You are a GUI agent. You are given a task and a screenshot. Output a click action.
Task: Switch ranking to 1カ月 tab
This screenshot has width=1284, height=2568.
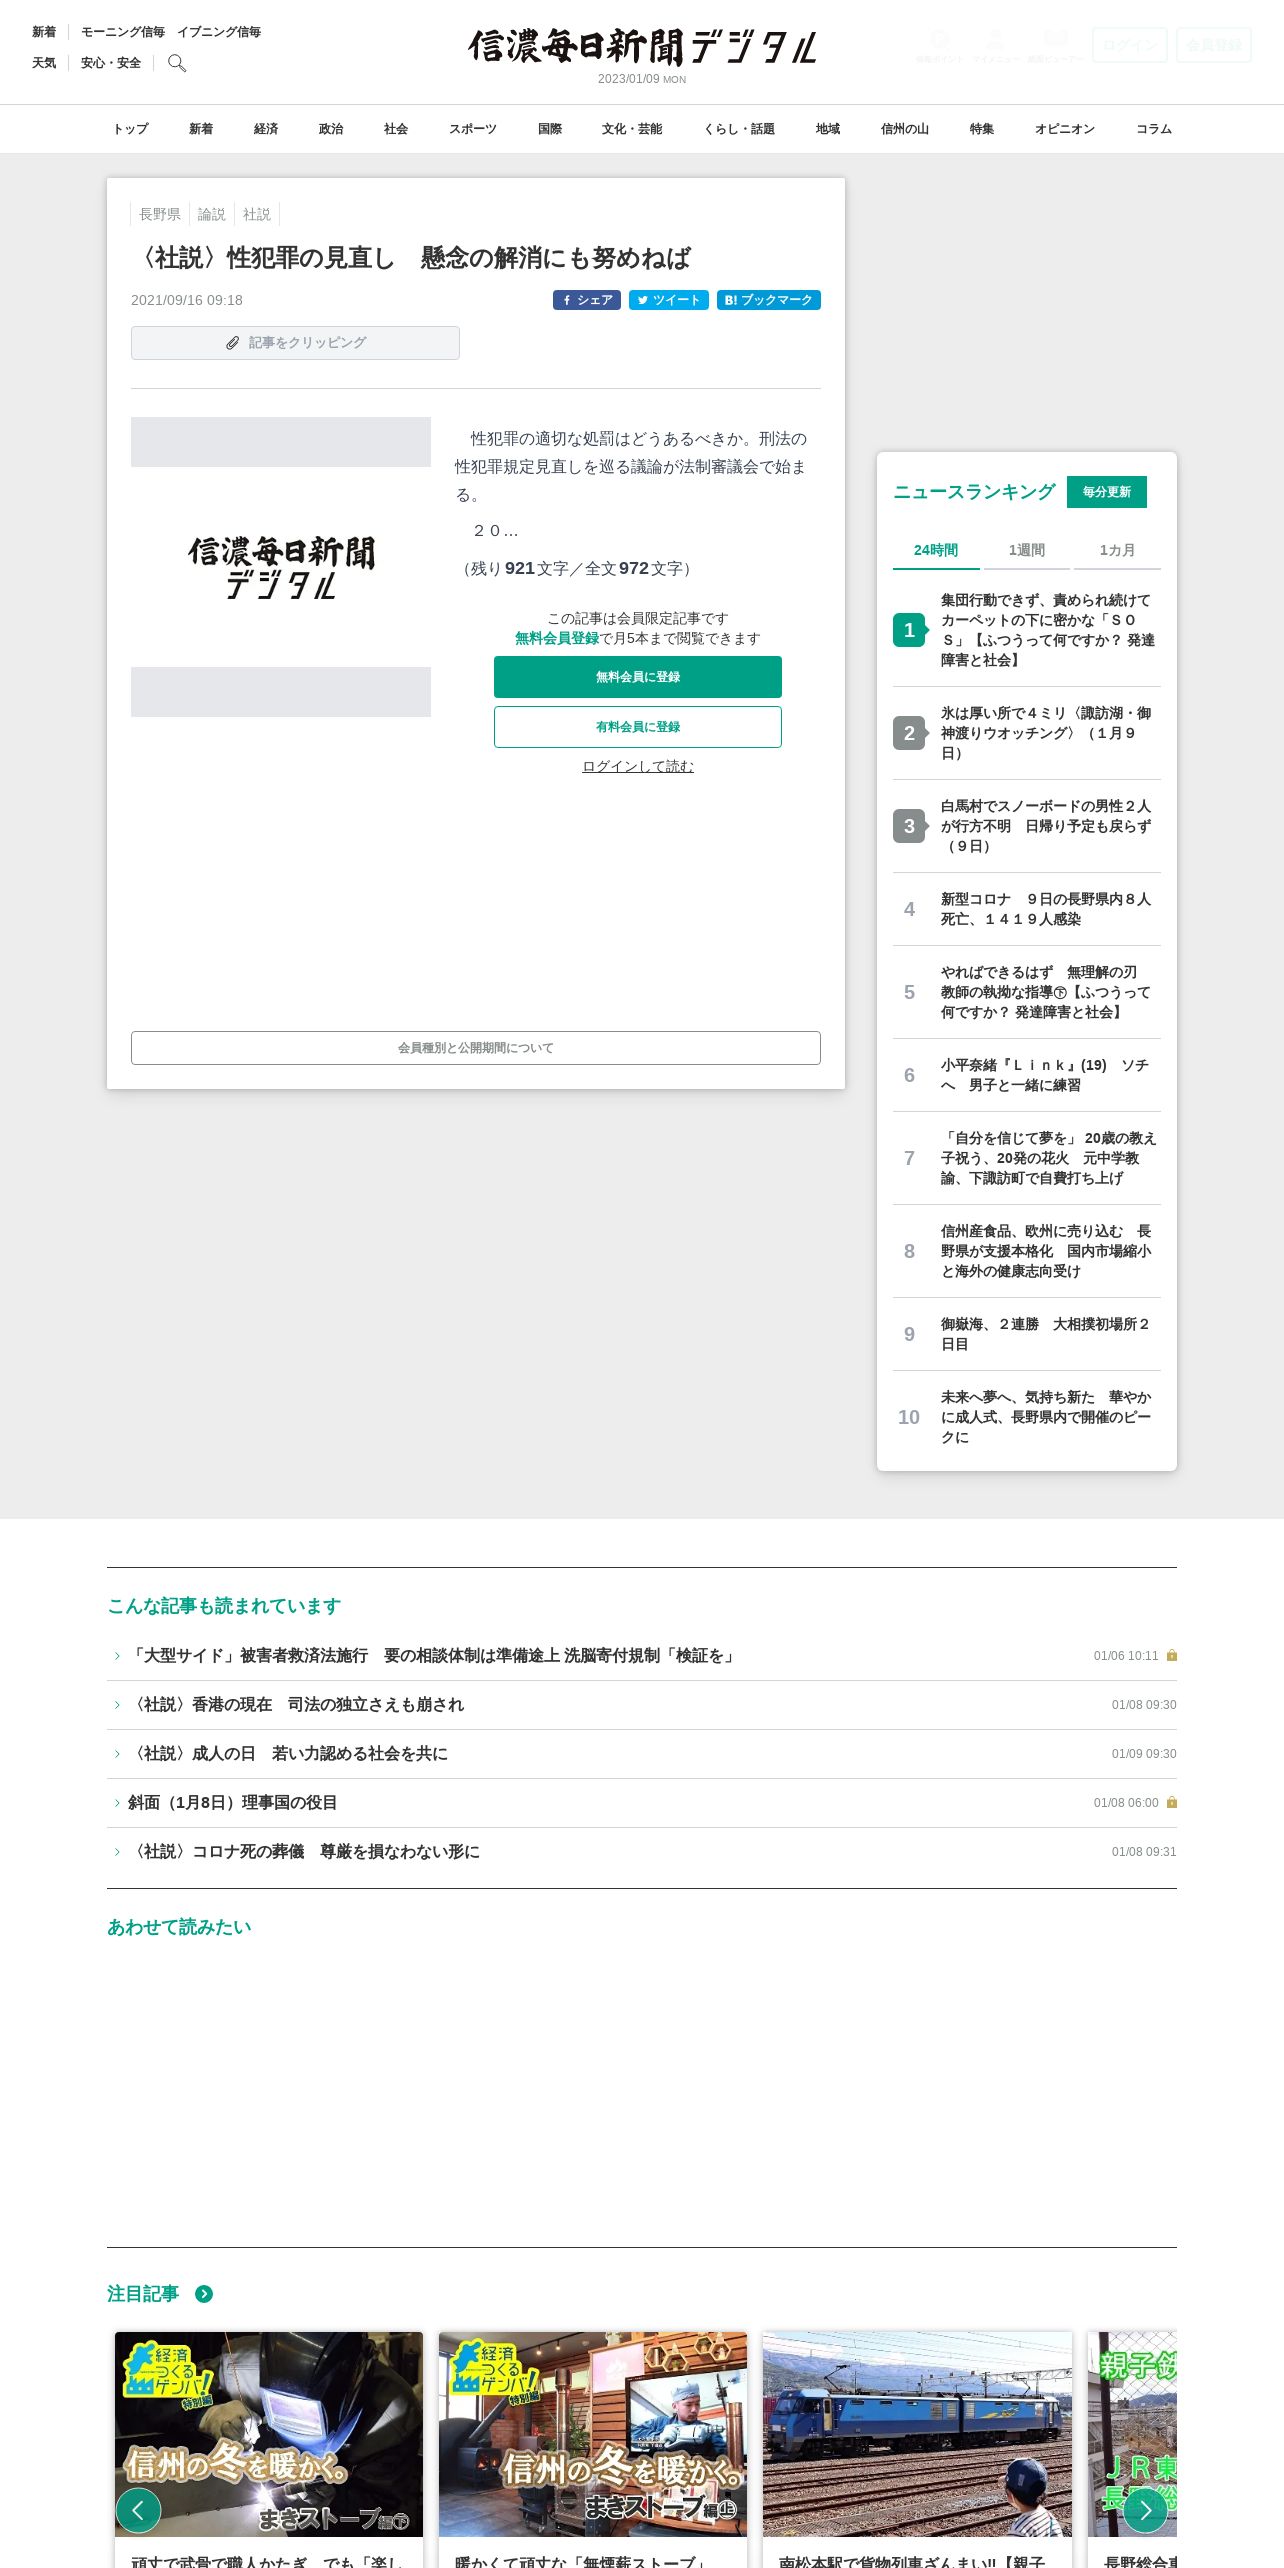[1117, 550]
